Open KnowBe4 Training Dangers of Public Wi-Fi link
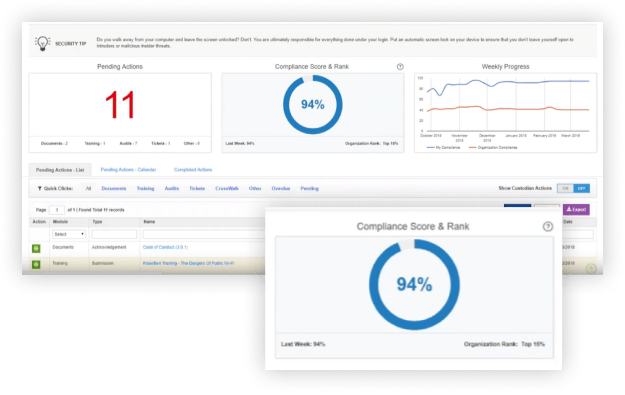The height and width of the screenshot is (395, 625). [188, 263]
